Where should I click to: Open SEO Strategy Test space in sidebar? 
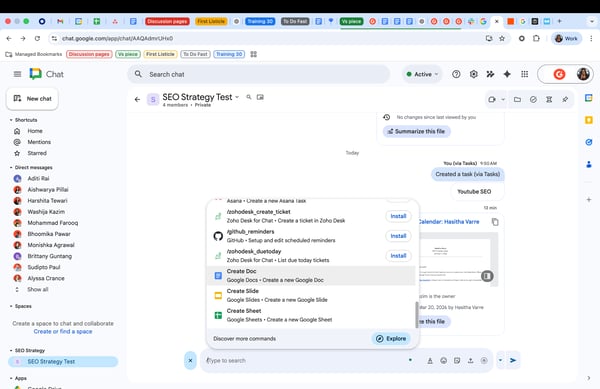63,361
